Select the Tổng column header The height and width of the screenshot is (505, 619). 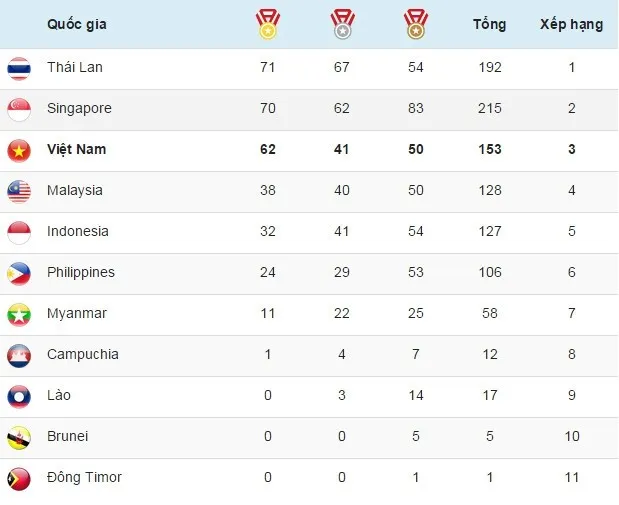[490, 24]
